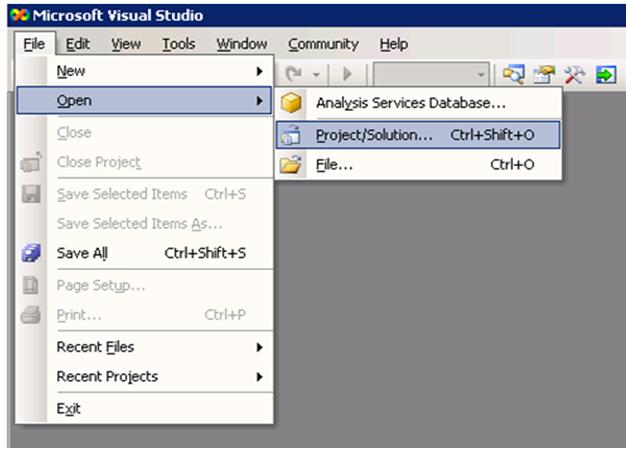Open Solution Explorer from the toolbar
The width and height of the screenshot is (628, 450).
pos(514,75)
